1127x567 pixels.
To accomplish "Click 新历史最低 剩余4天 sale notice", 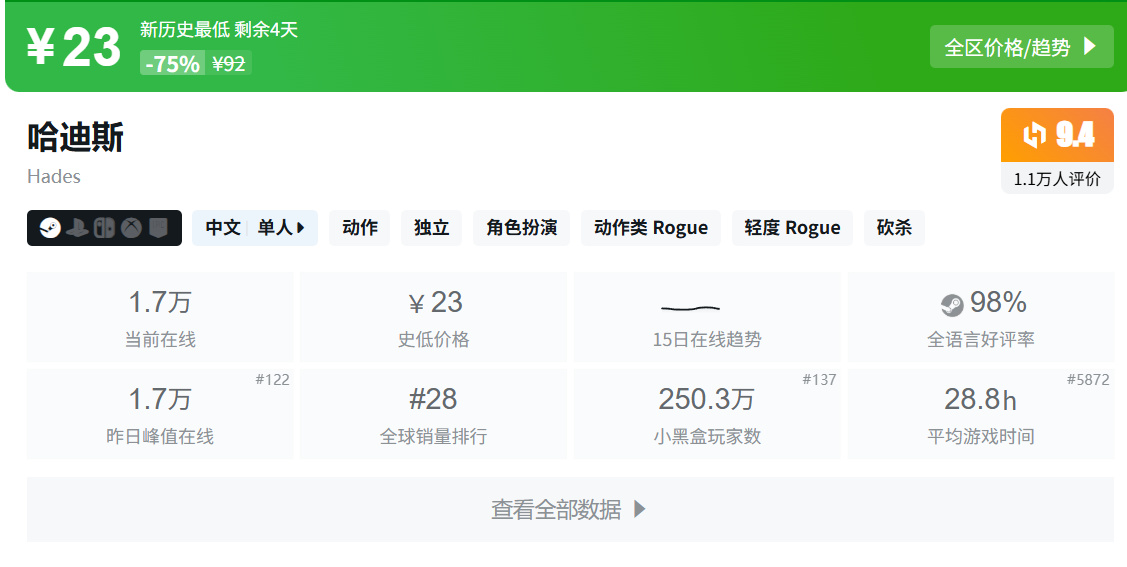I will (218, 29).
